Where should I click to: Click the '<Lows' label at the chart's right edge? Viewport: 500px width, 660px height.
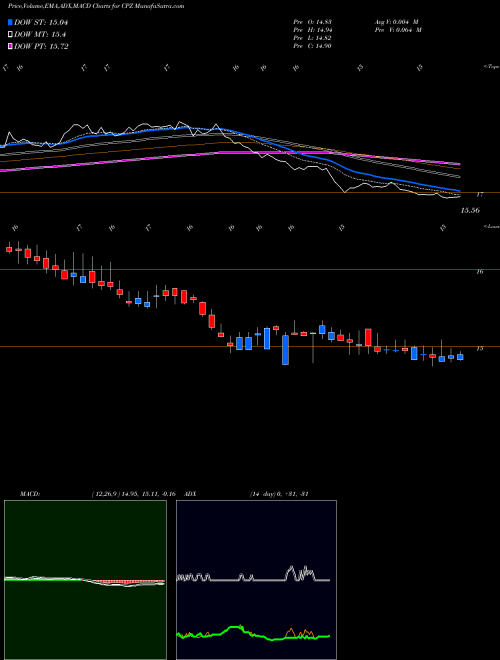(x=491, y=226)
